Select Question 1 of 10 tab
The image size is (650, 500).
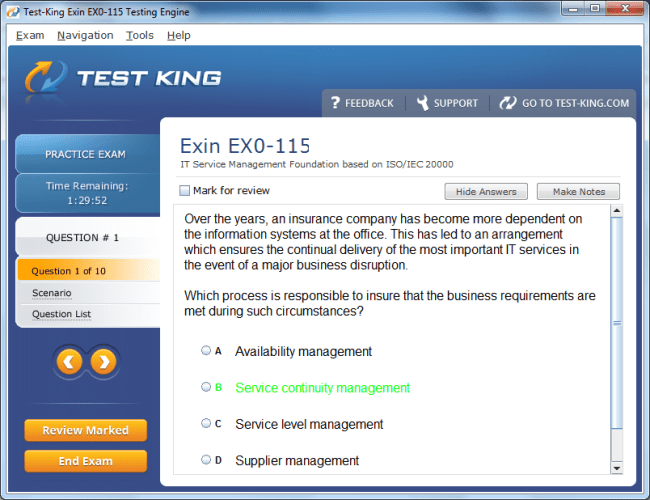click(89, 271)
